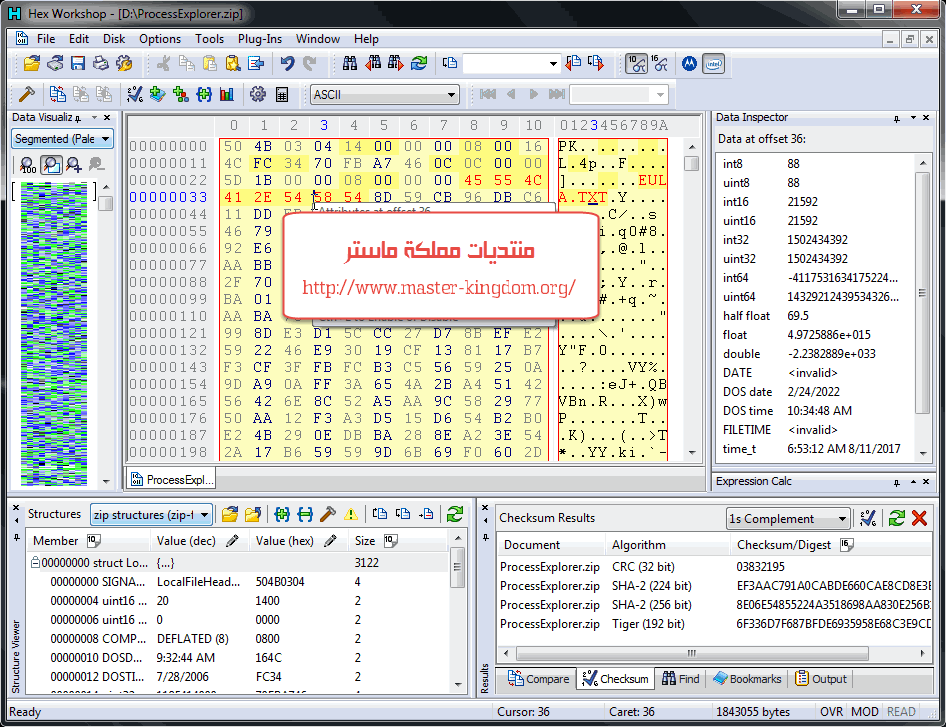946x727 pixels.
Task: Click the Compare files icon in the toolbar
Action: [x=57, y=94]
